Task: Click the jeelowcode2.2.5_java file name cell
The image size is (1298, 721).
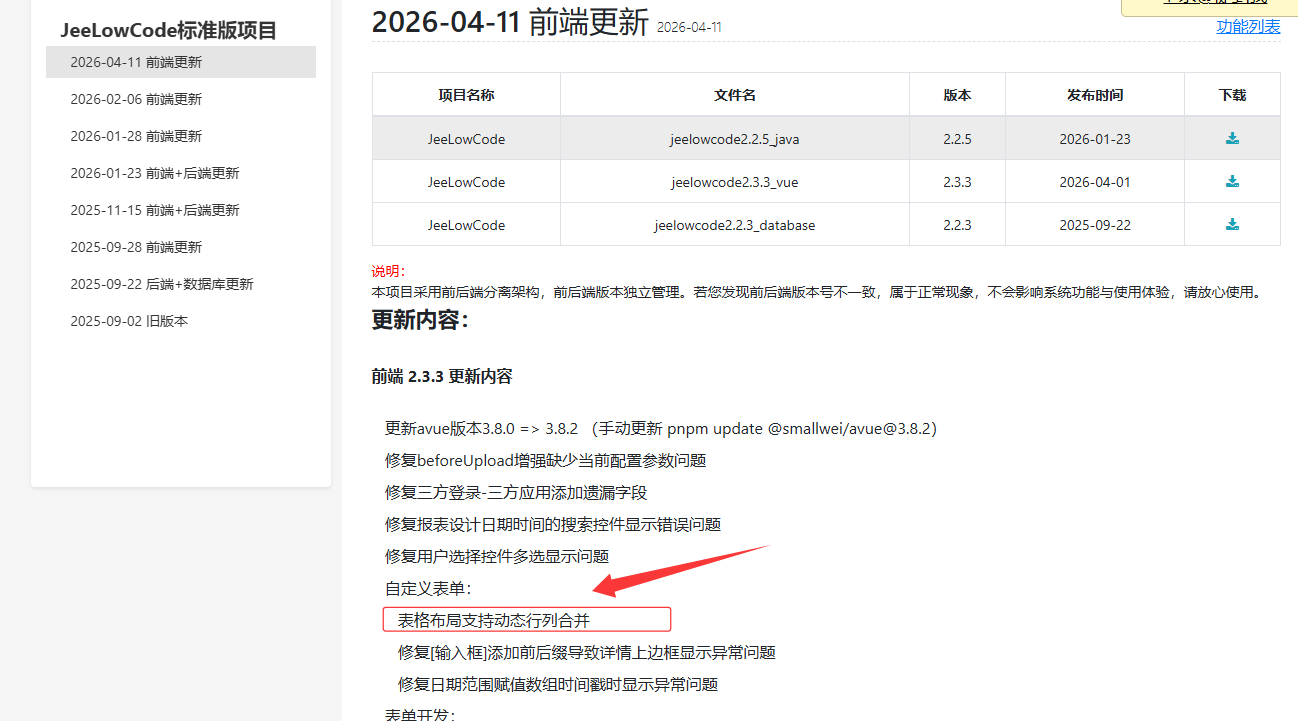Action: (x=734, y=139)
